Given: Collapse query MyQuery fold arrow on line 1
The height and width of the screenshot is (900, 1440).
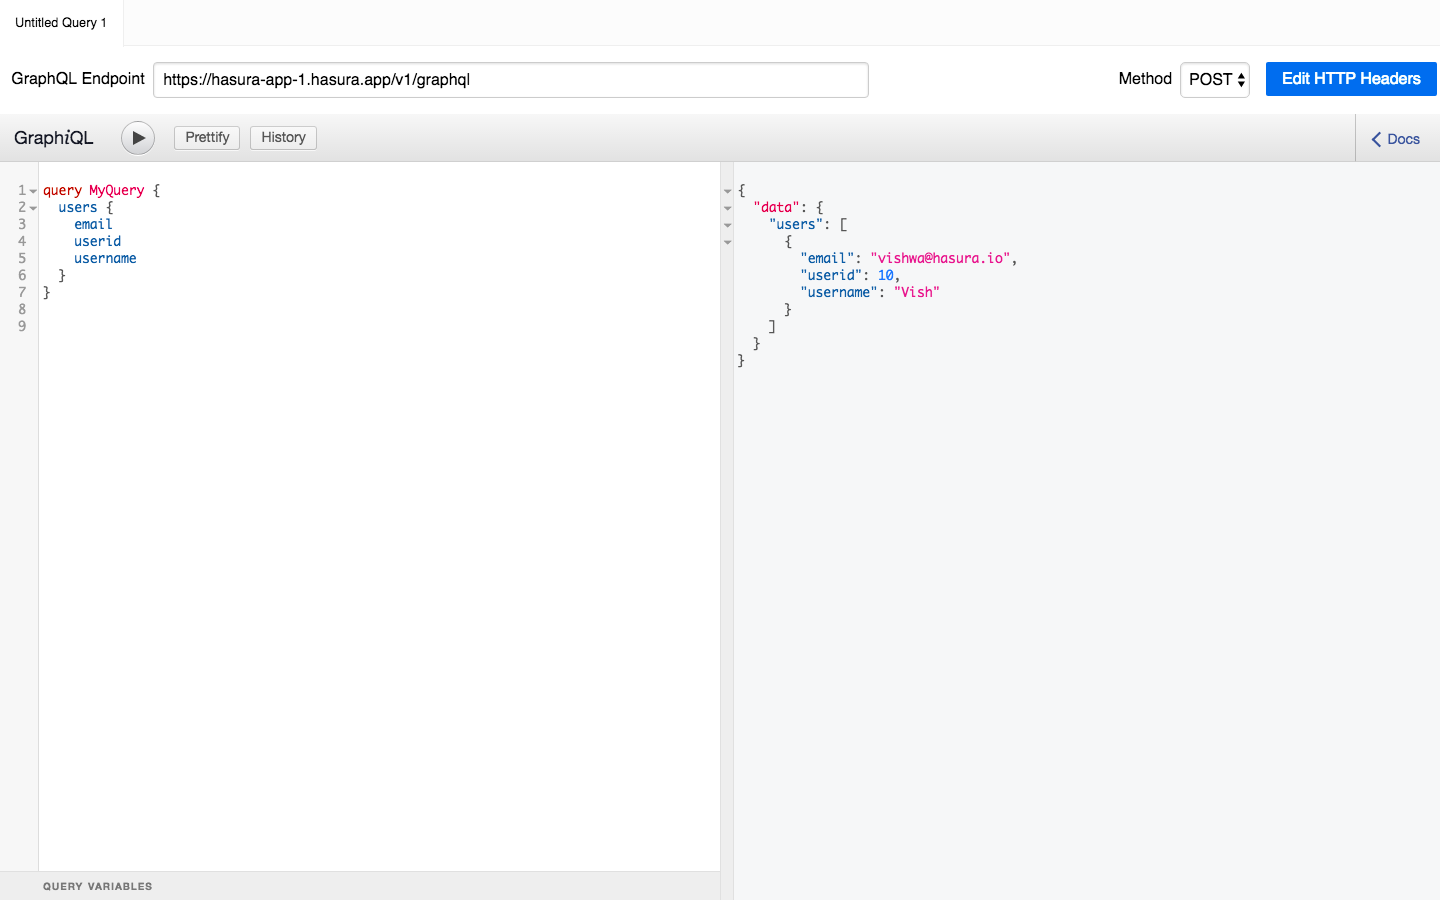Looking at the screenshot, I should [33, 191].
